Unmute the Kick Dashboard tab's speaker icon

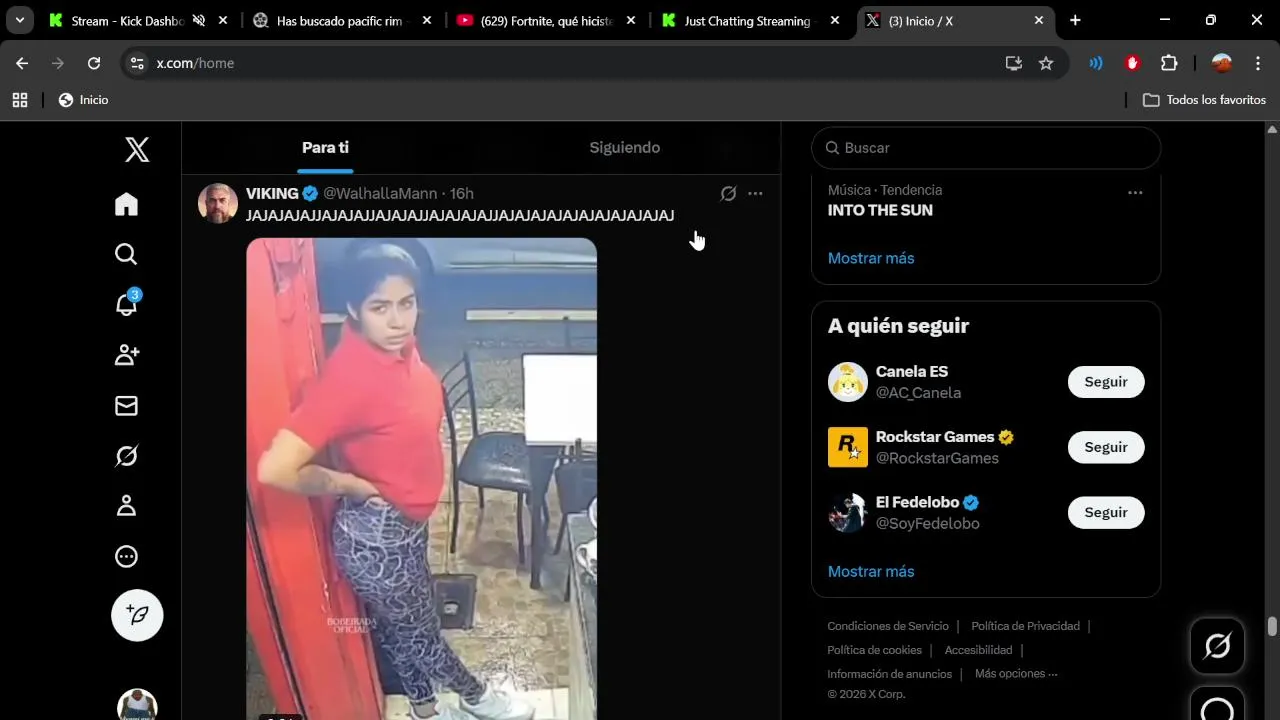pyautogui.click(x=199, y=20)
